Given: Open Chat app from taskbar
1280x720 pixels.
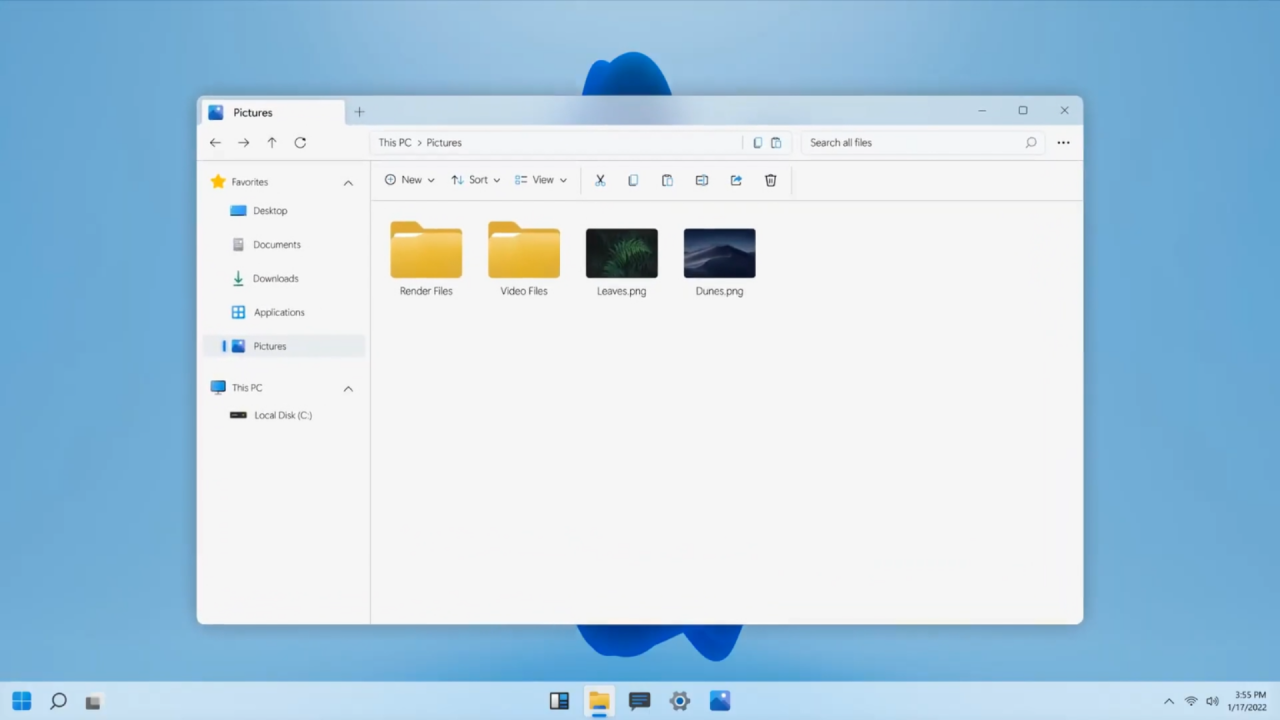Looking at the screenshot, I should pos(640,701).
